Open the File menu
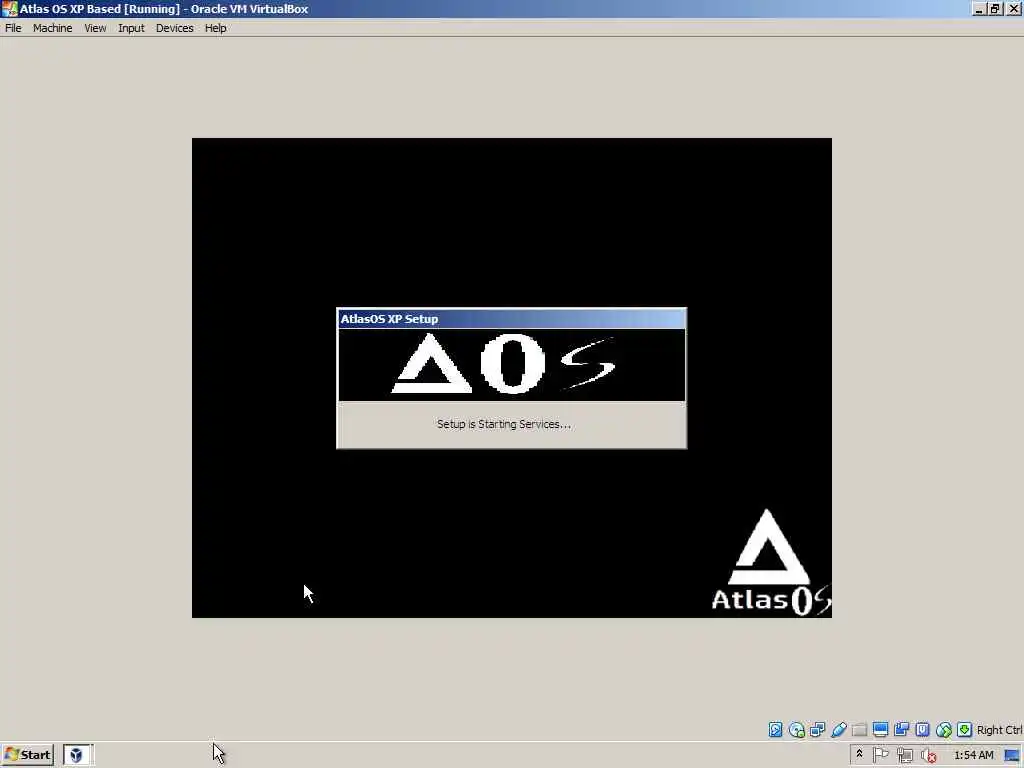The image size is (1024, 768). (x=13, y=28)
